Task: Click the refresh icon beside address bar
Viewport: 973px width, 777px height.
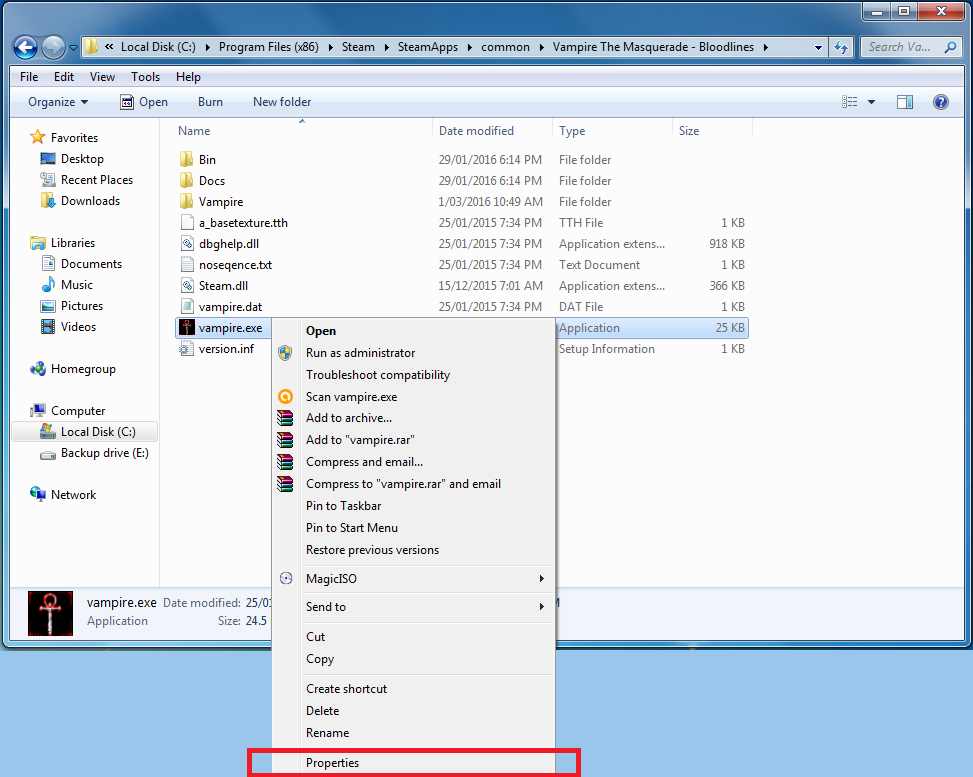Action: point(841,47)
